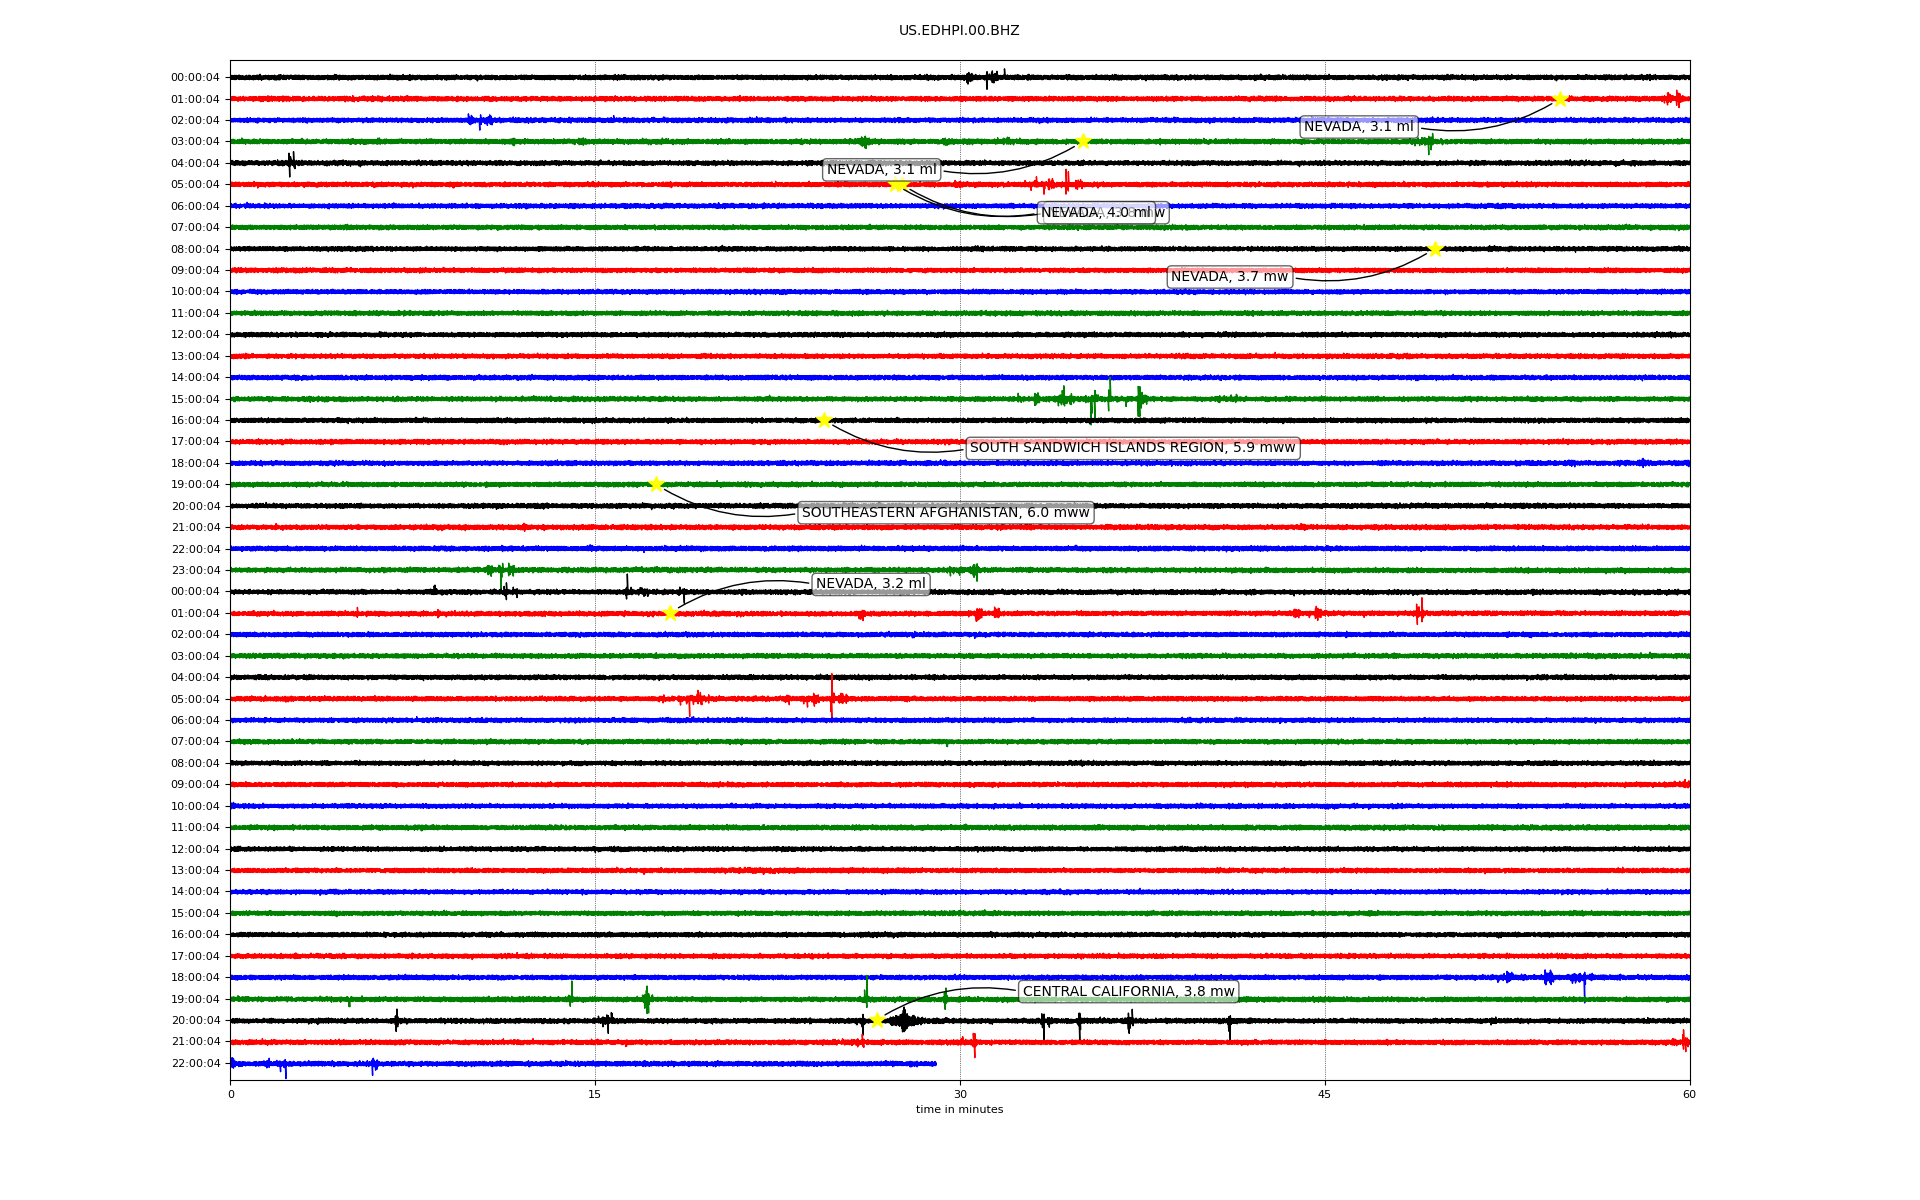Screen dimensions: 1920x1200
Task: Click the yellow star on the 03:00:04 green trace
Action: point(1082,141)
